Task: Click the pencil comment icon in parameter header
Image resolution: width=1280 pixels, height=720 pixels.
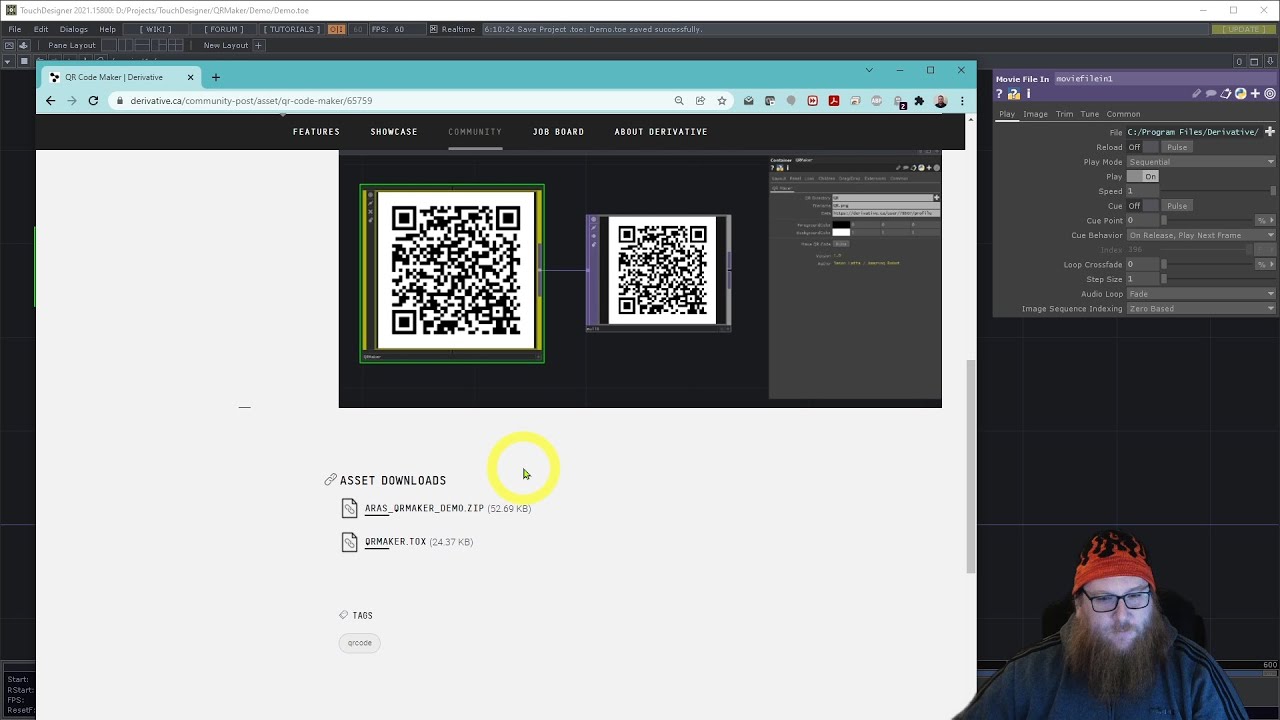Action: [1196, 94]
